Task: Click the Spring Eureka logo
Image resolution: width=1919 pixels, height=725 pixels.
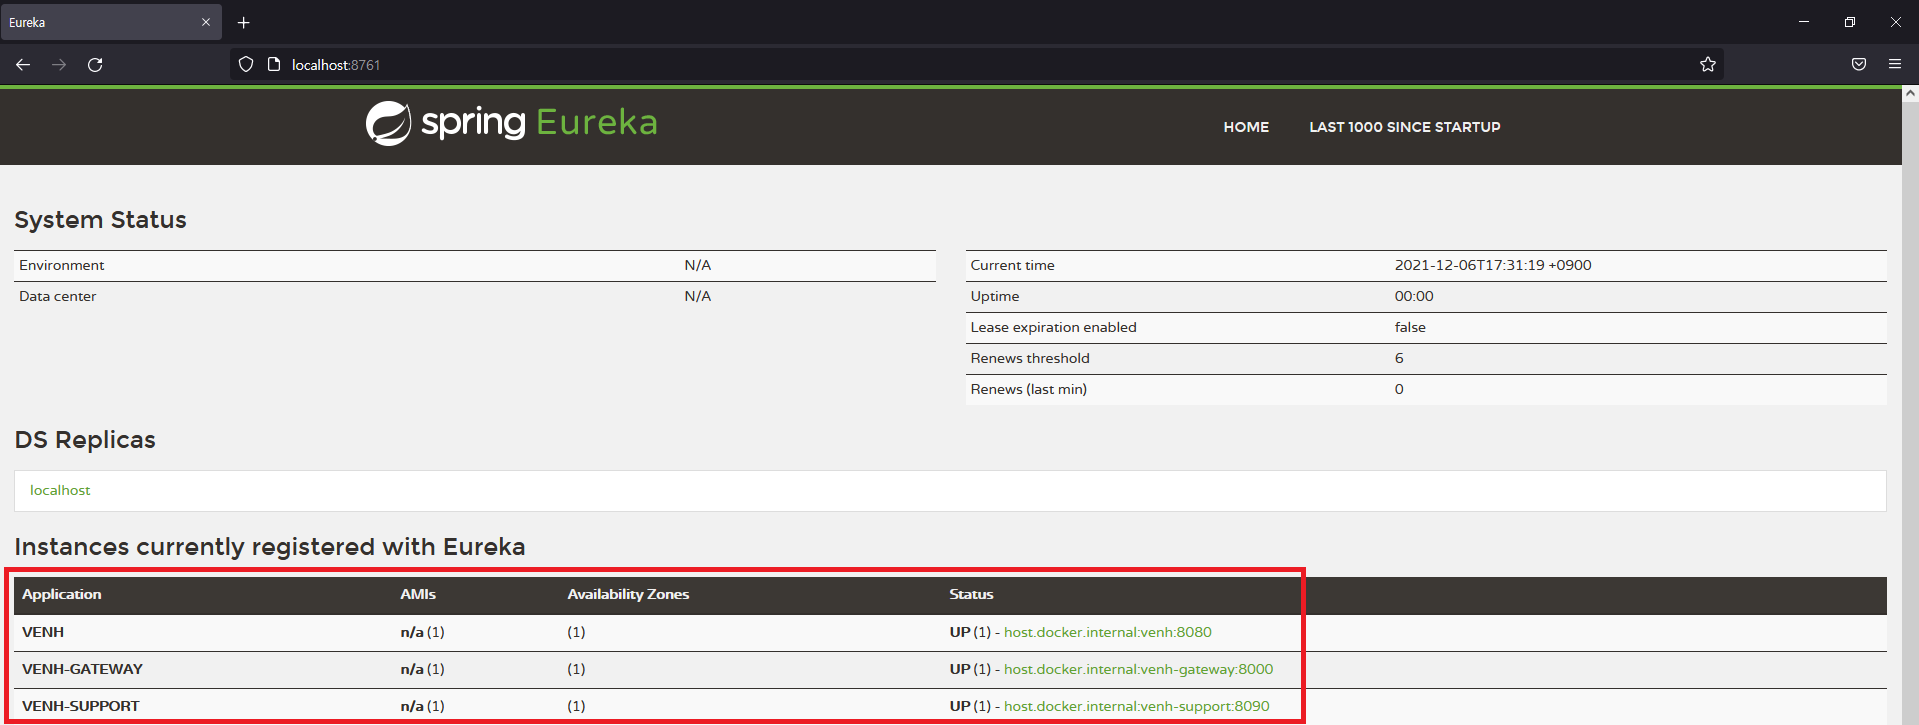Action: click(x=511, y=123)
